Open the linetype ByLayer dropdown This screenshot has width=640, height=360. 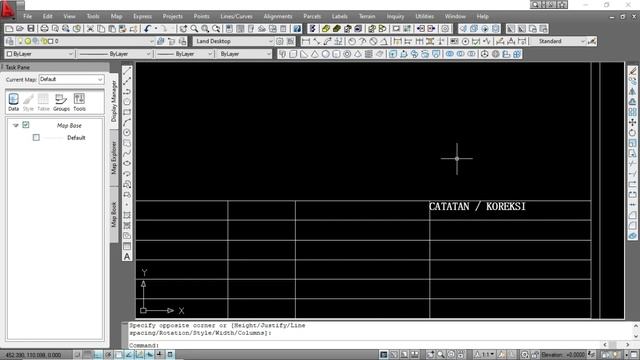[x=115, y=54]
